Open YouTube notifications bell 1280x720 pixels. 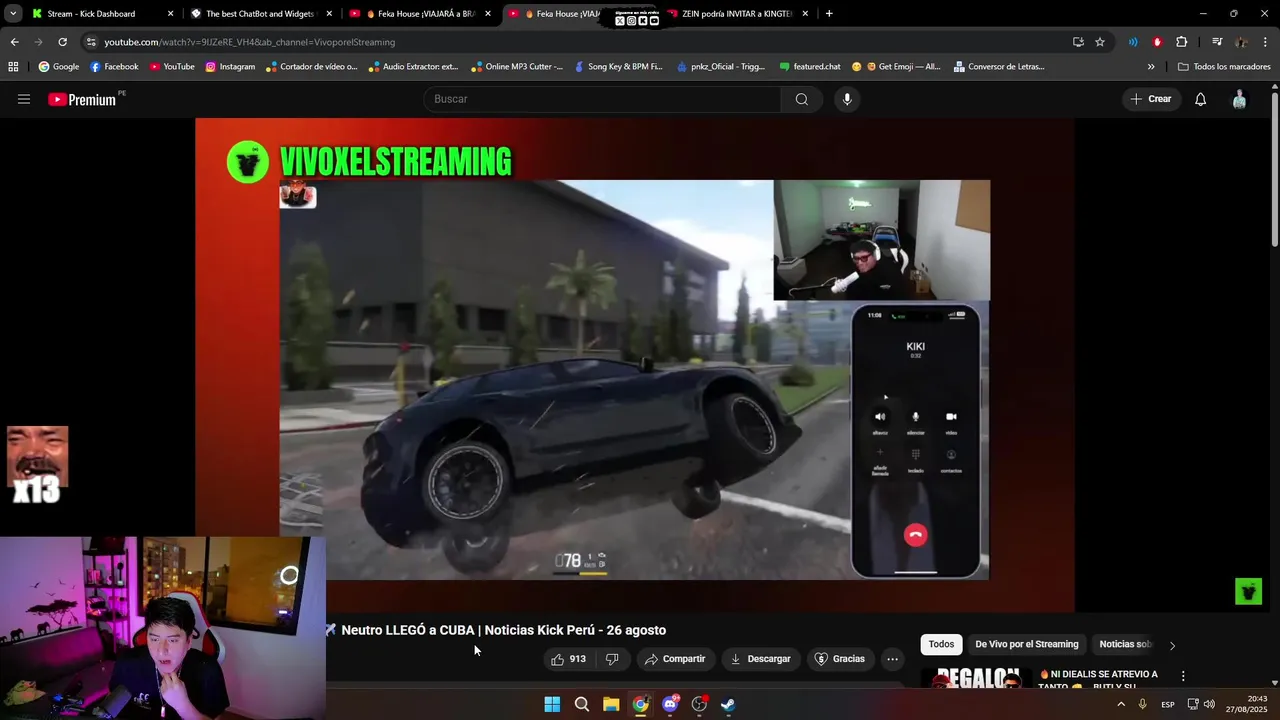[x=1200, y=99]
